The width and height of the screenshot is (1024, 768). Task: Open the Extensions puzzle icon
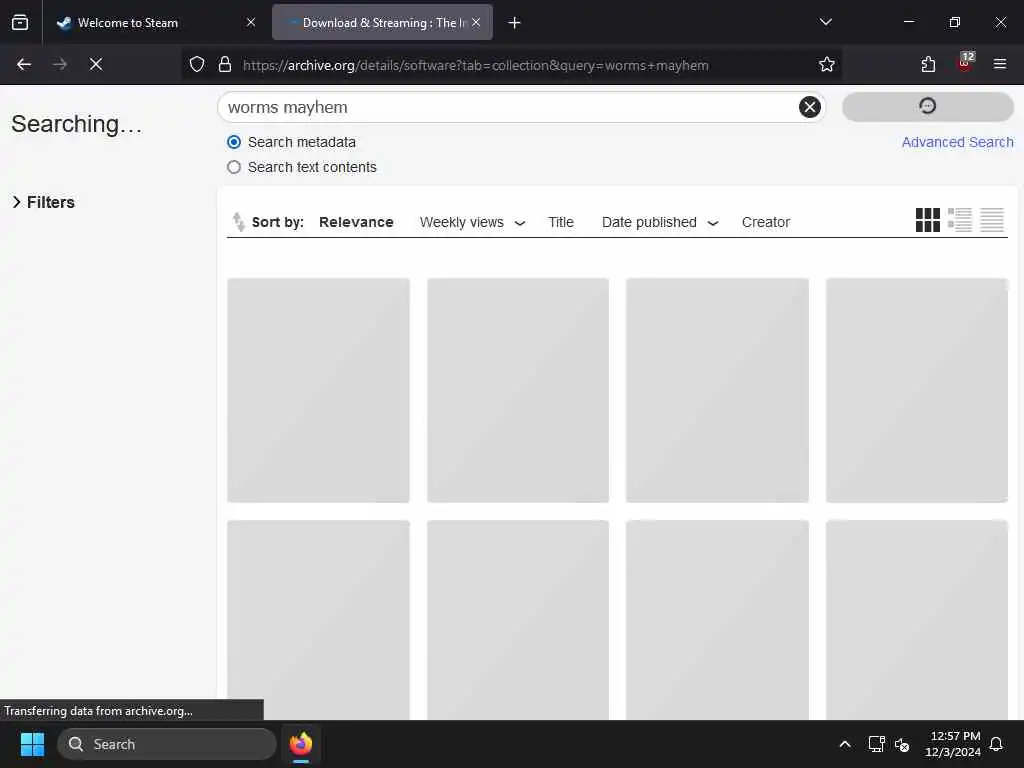[x=928, y=64]
